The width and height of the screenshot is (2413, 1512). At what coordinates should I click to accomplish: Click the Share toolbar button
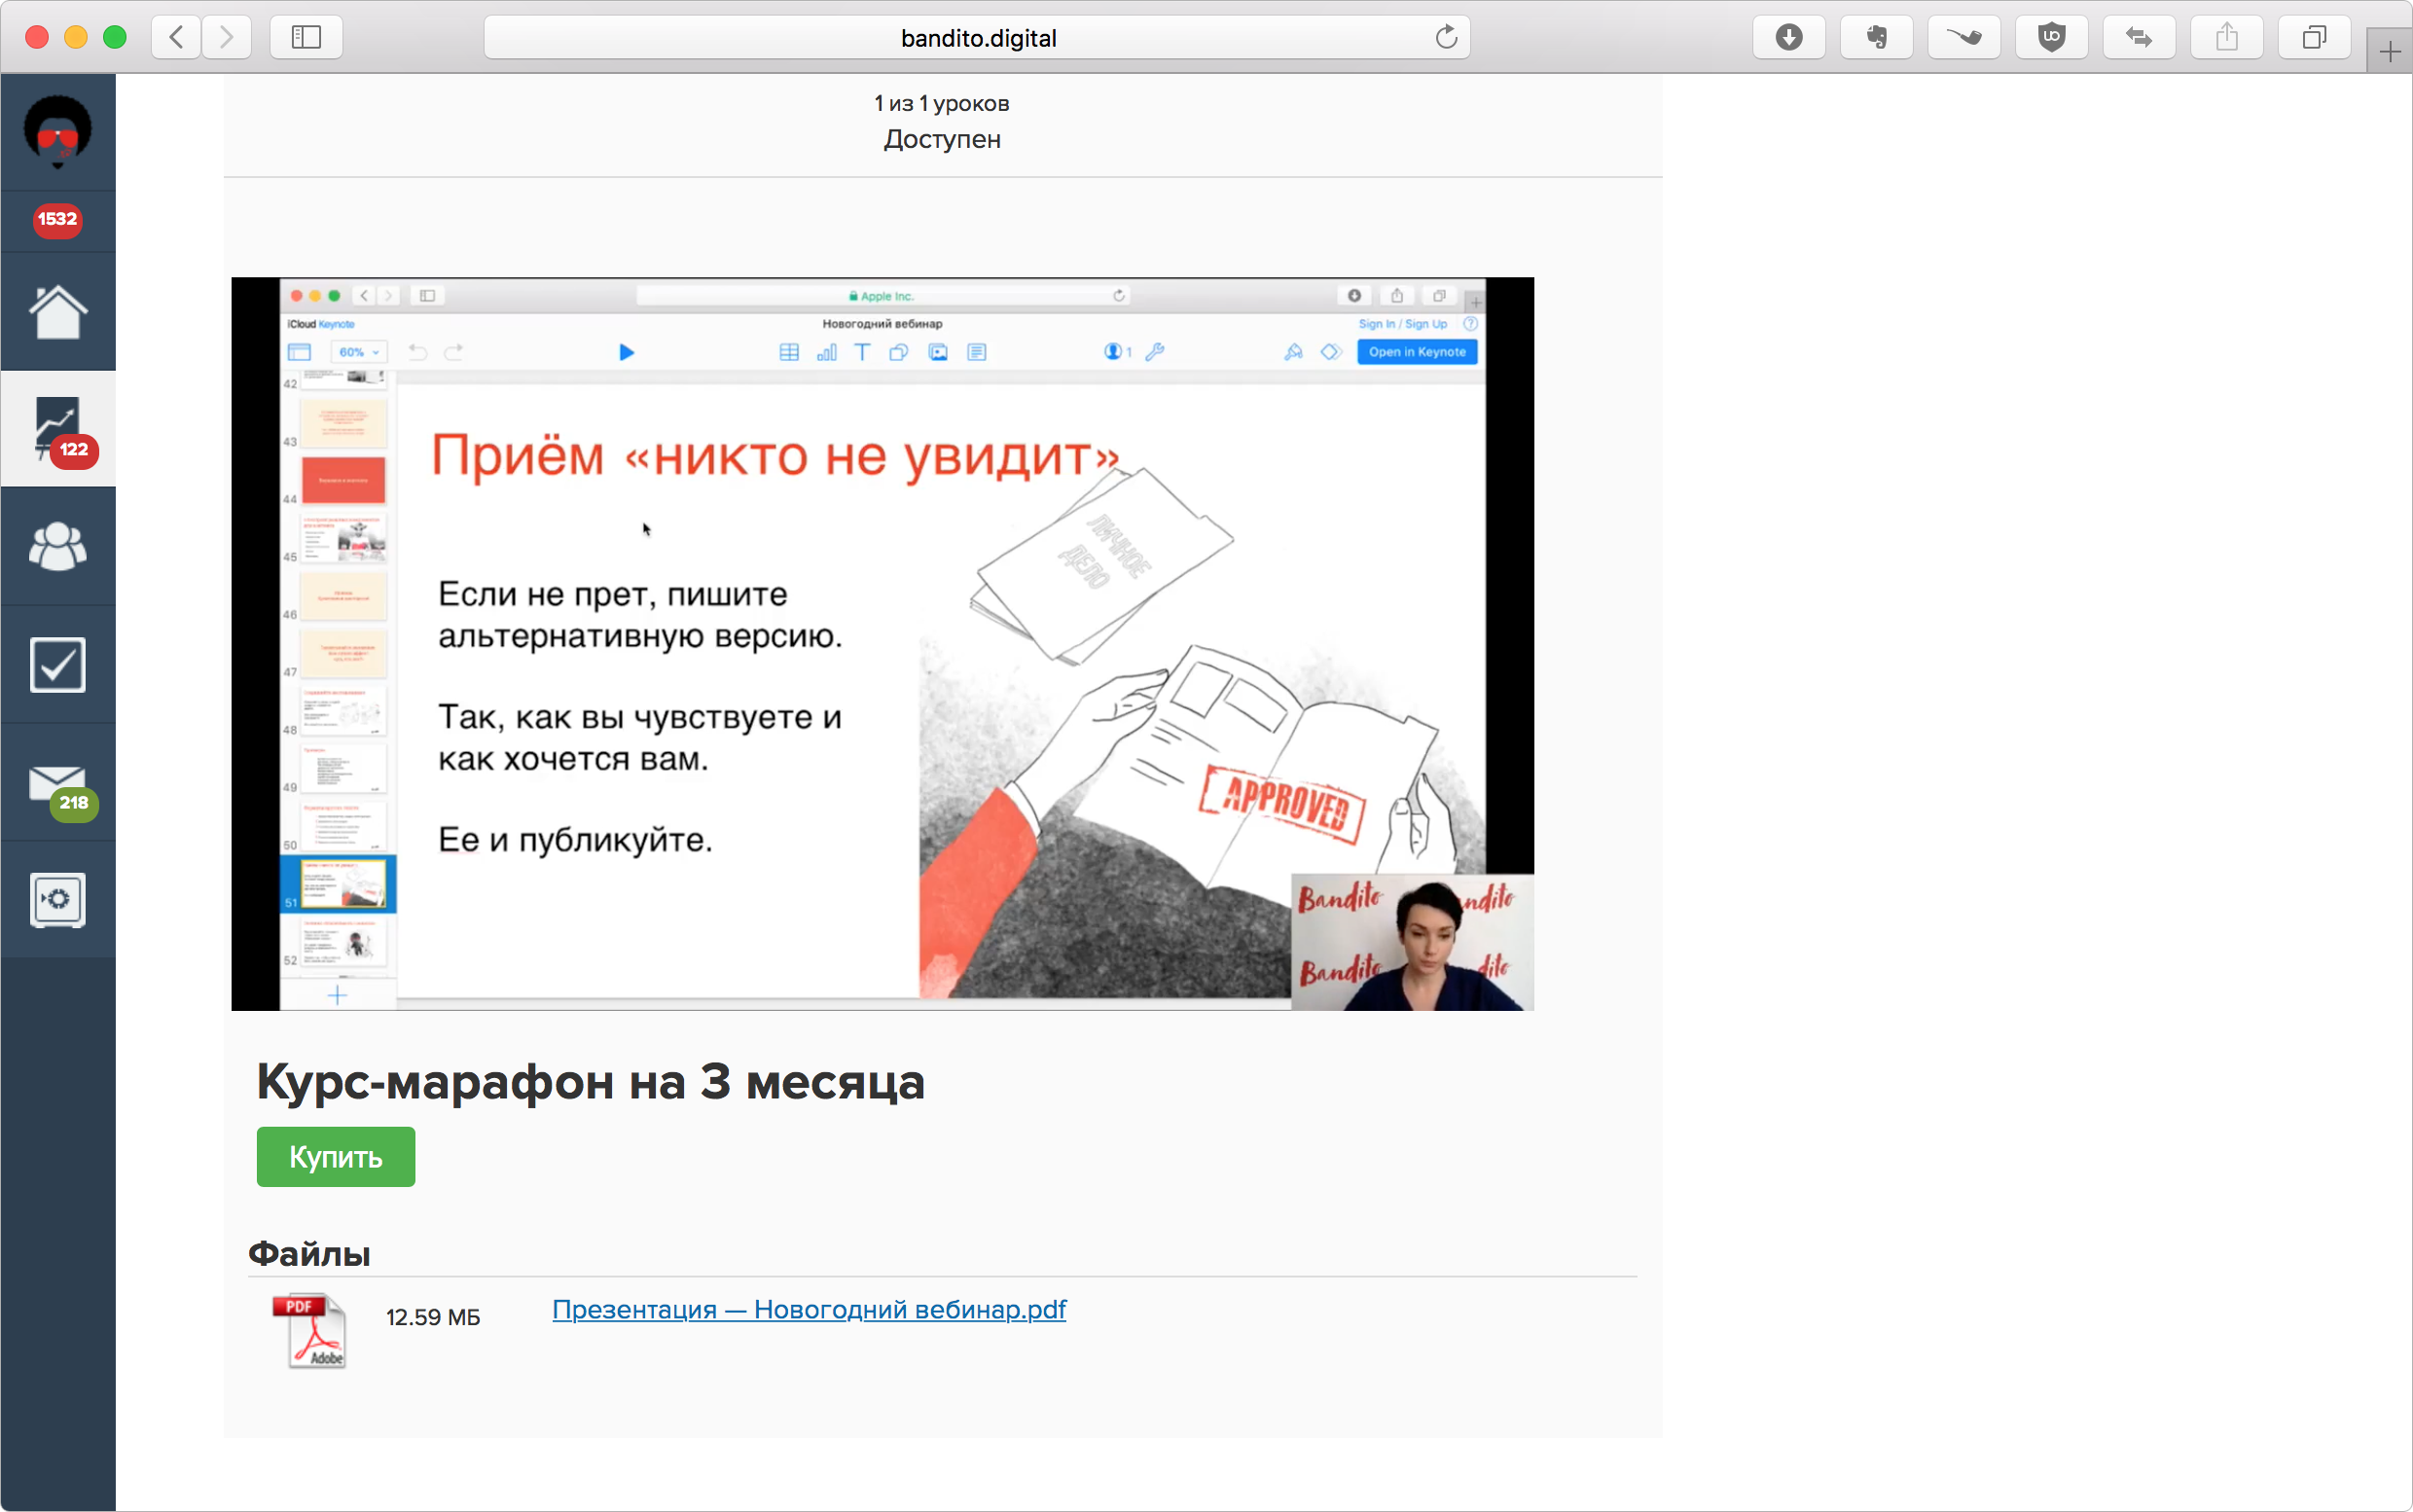pyautogui.click(x=2226, y=38)
